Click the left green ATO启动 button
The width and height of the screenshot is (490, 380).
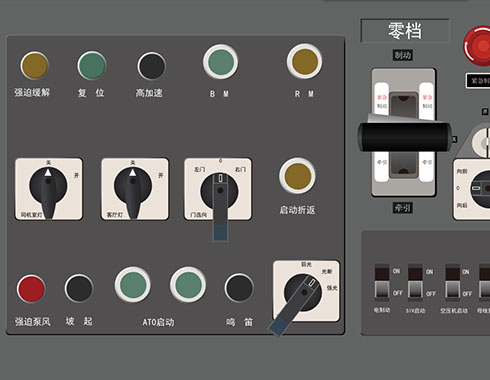pyautogui.click(x=133, y=284)
